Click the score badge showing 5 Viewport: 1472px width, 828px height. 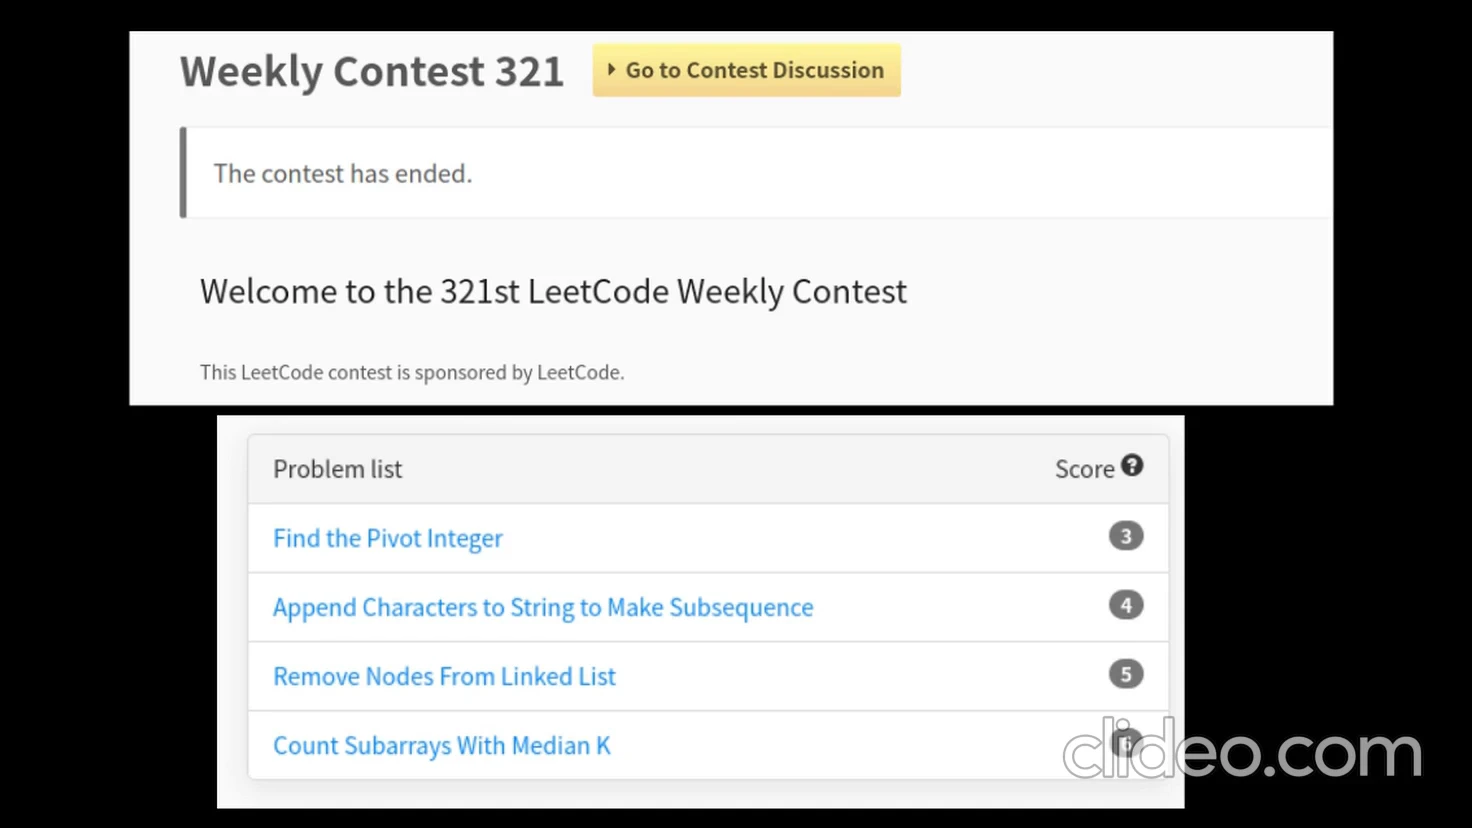pyautogui.click(x=1126, y=674)
